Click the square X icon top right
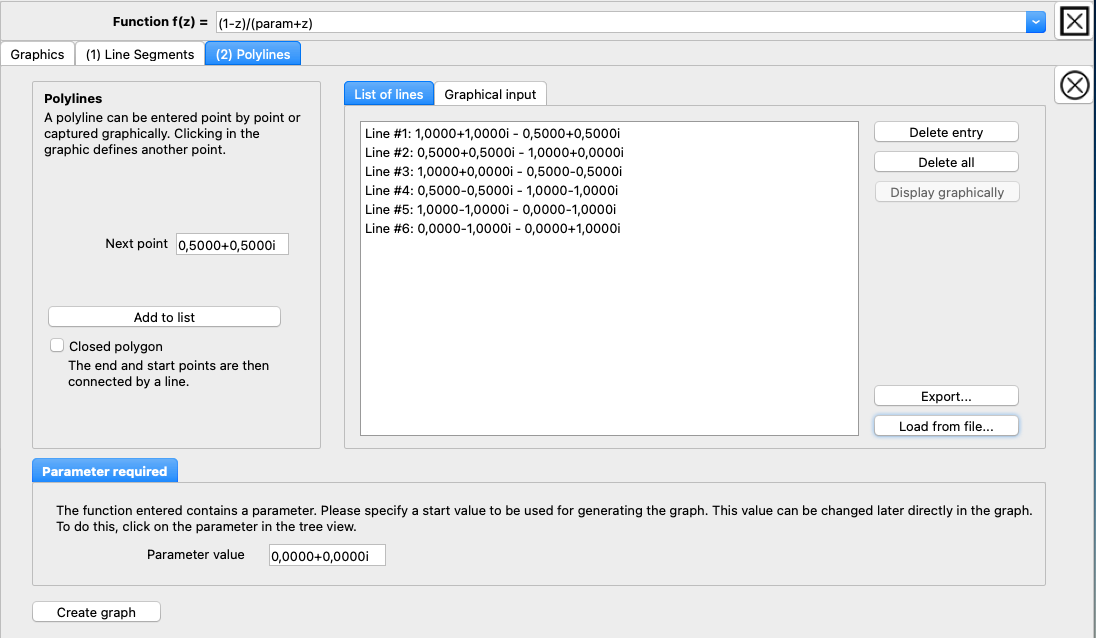 tap(1074, 21)
